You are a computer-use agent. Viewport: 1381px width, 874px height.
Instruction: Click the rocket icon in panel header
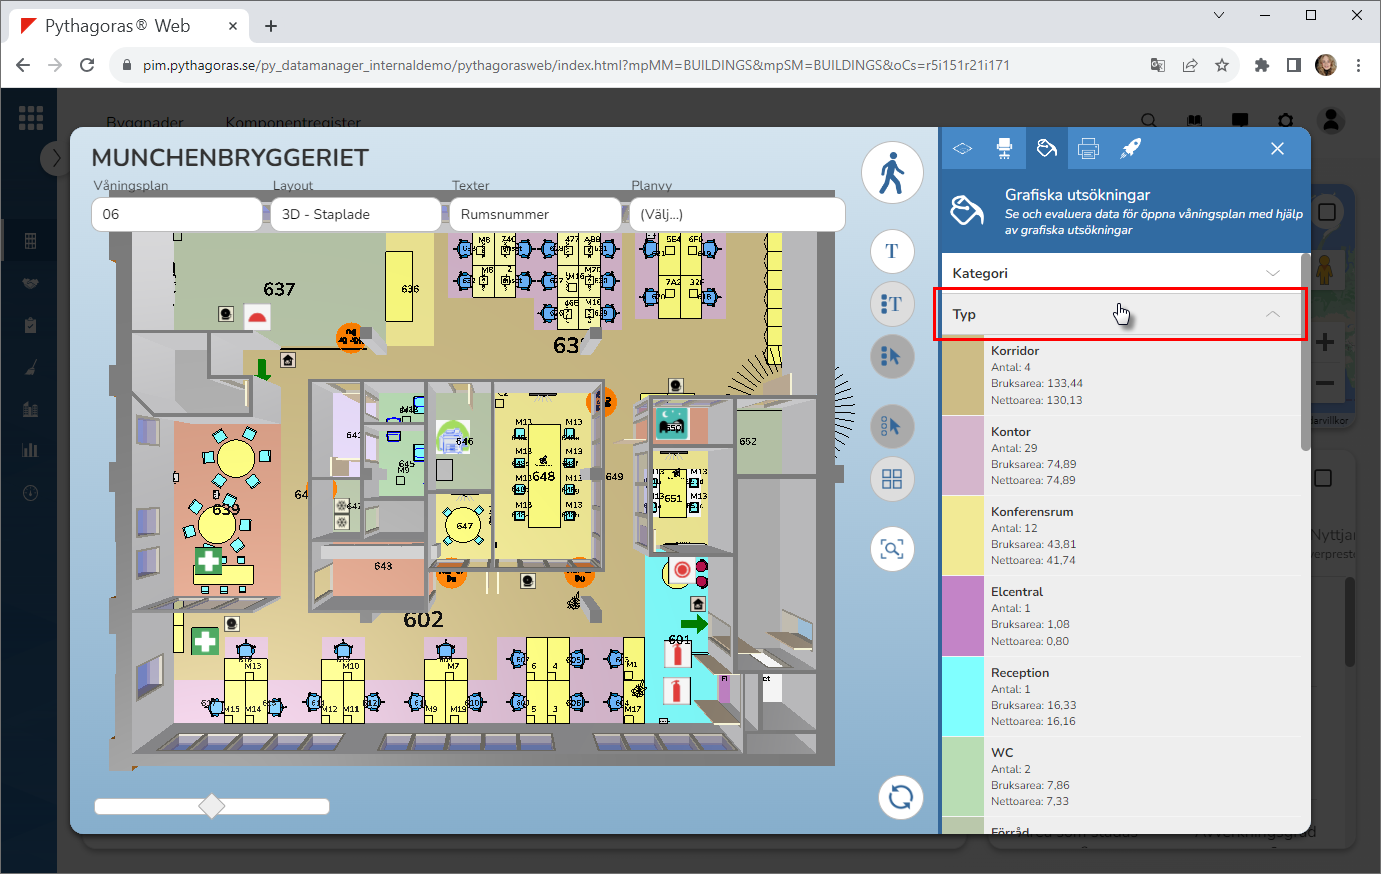click(x=1130, y=149)
